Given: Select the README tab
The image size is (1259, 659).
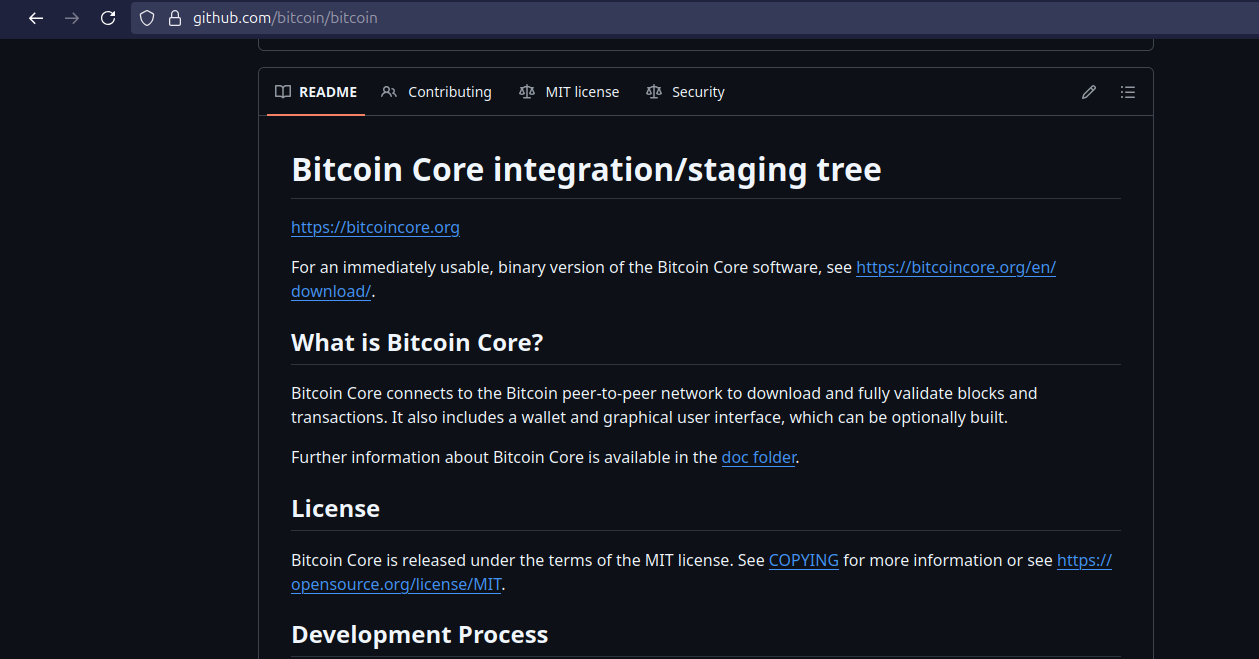Looking at the screenshot, I should [x=316, y=92].
